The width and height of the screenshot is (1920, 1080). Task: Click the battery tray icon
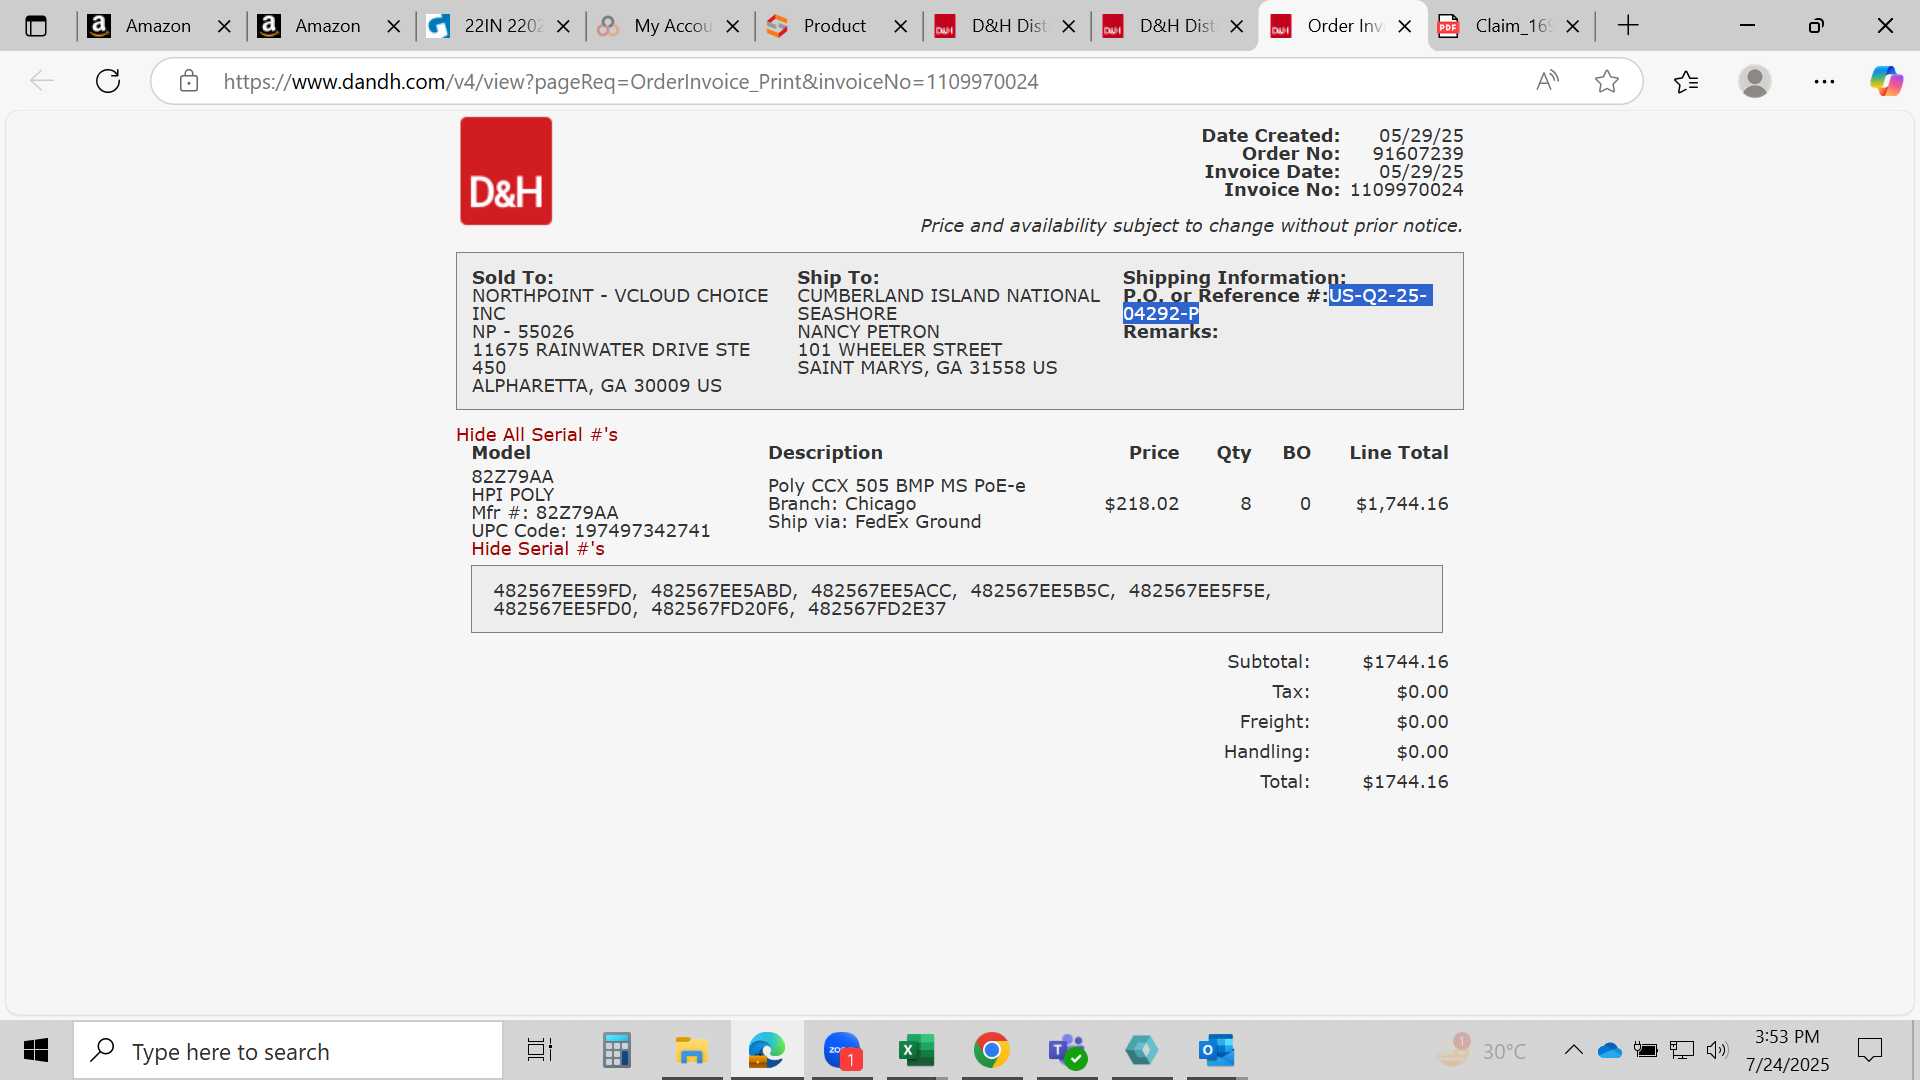click(x=1645, y=1050)
